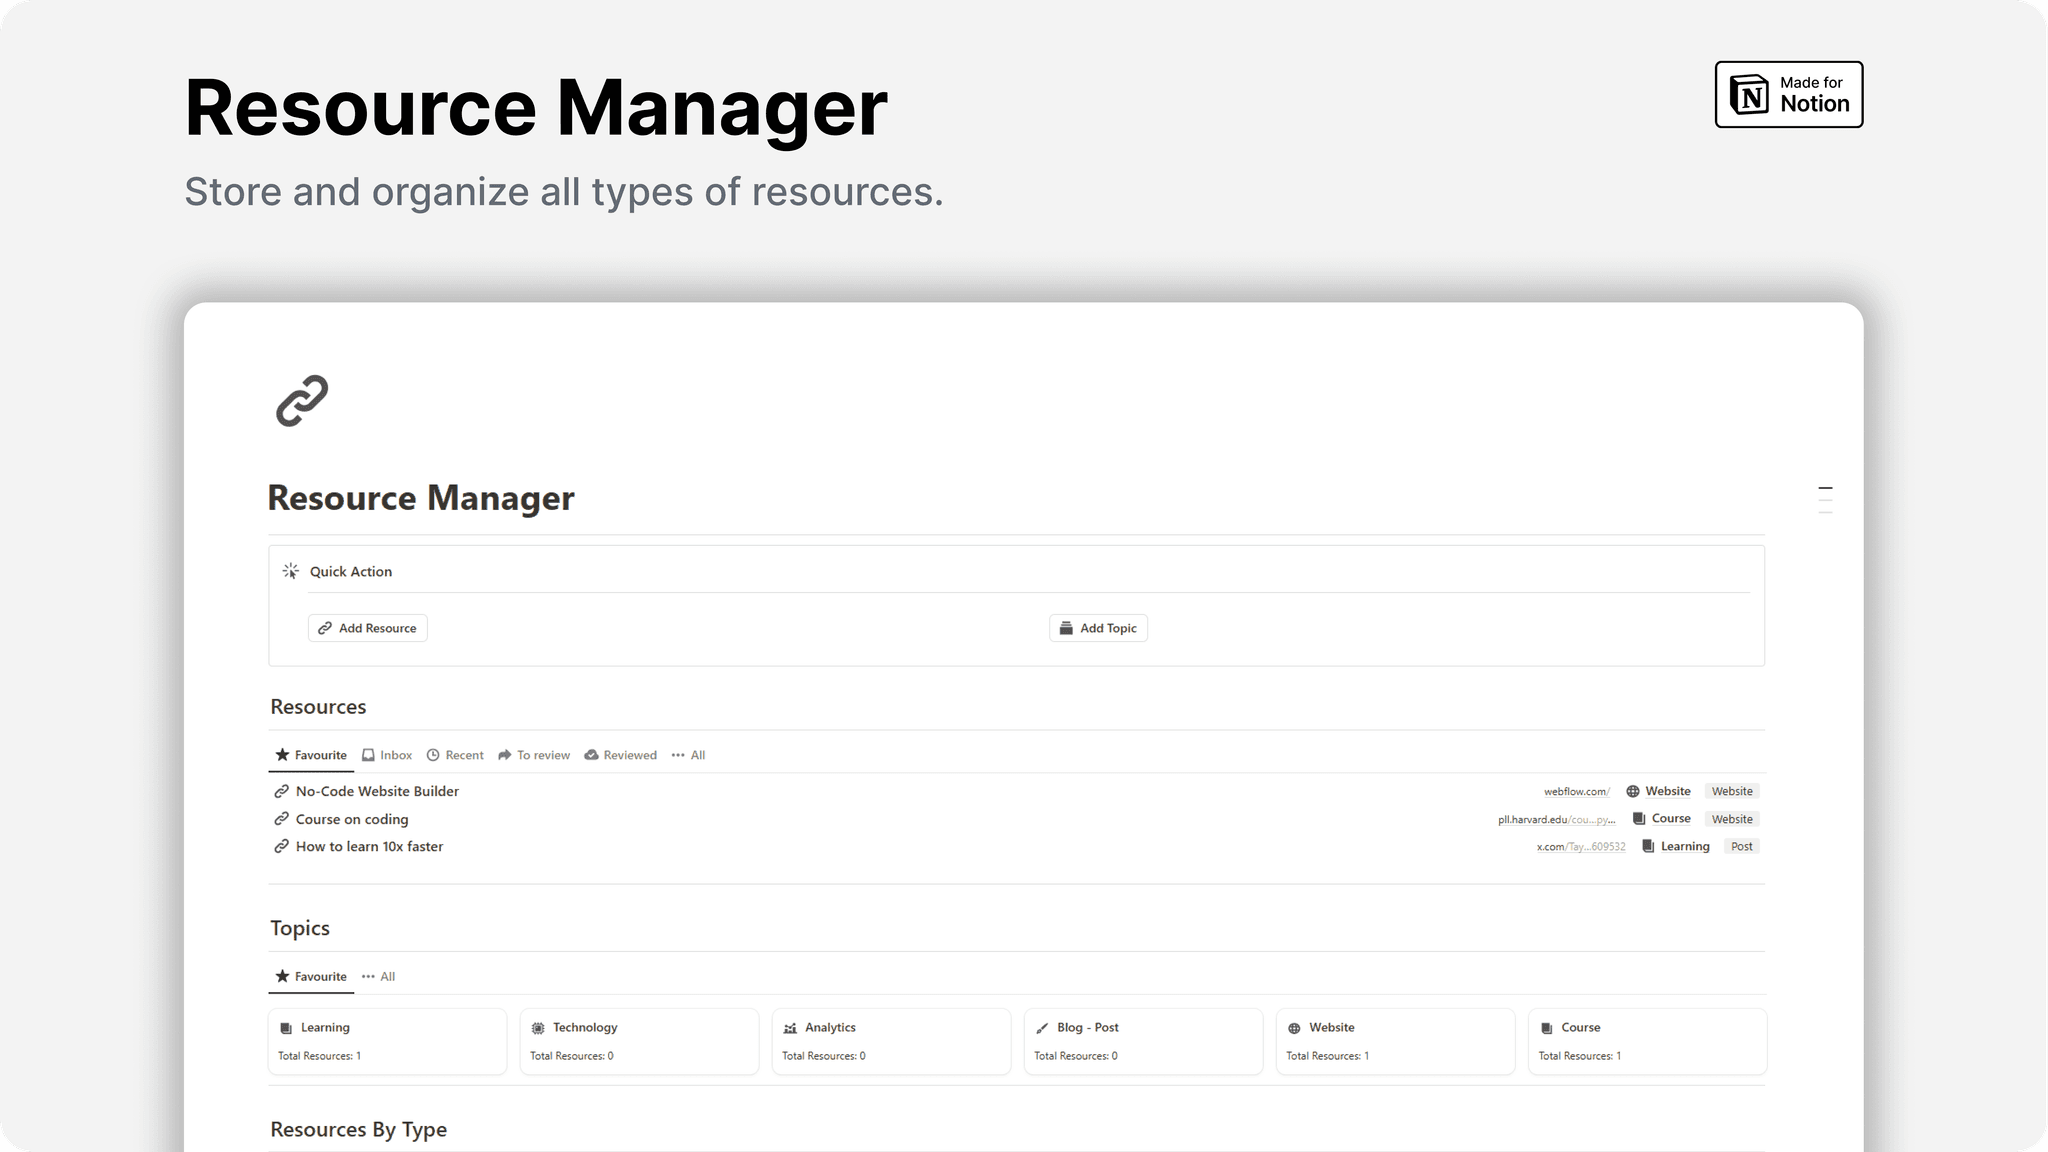This screenshot has height=1152, width=2048.
Task: Click the globe icon on the Website card
Action: 1295,1027
